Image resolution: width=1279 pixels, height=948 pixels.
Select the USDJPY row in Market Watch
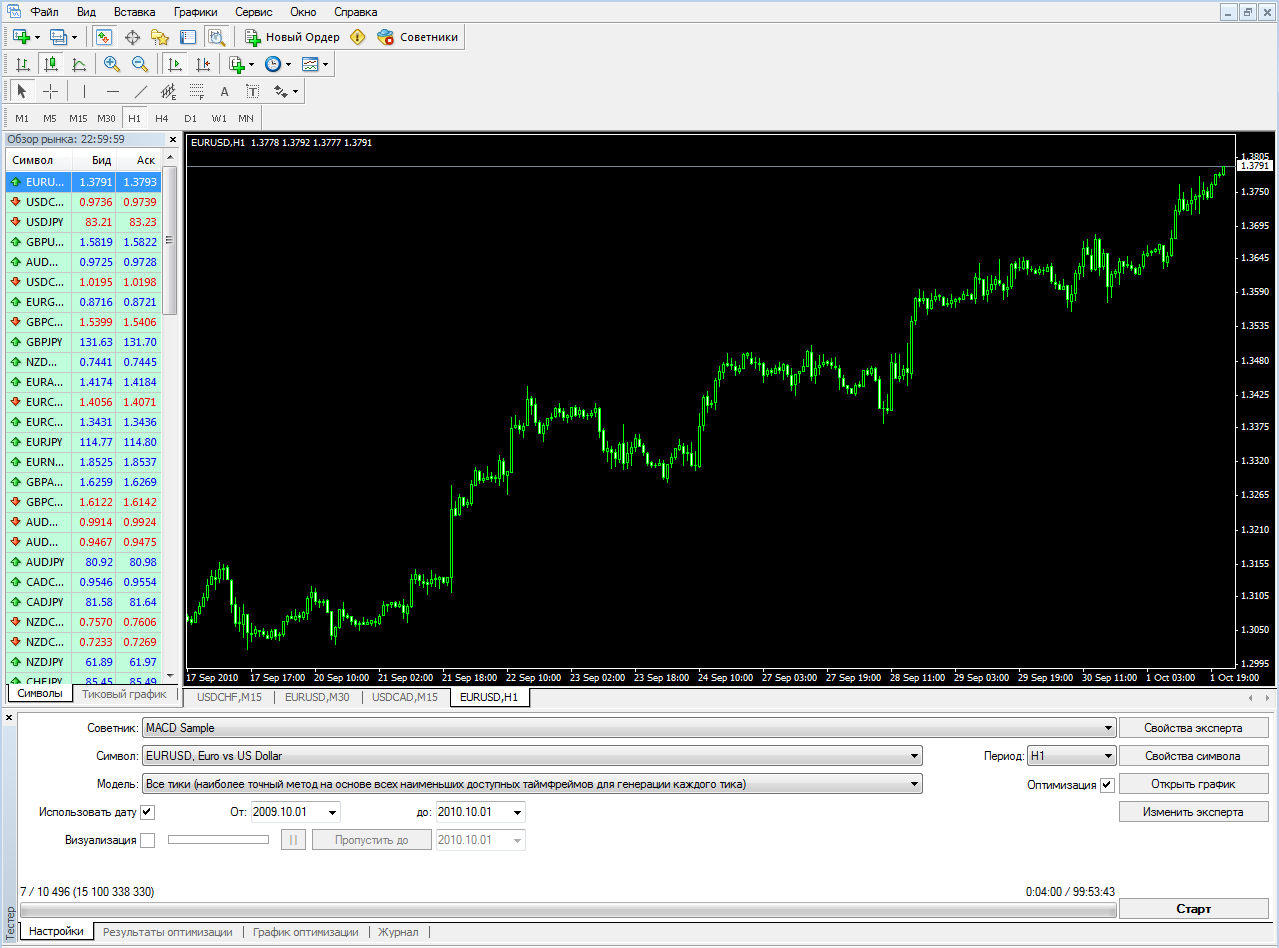pos(83,222)
